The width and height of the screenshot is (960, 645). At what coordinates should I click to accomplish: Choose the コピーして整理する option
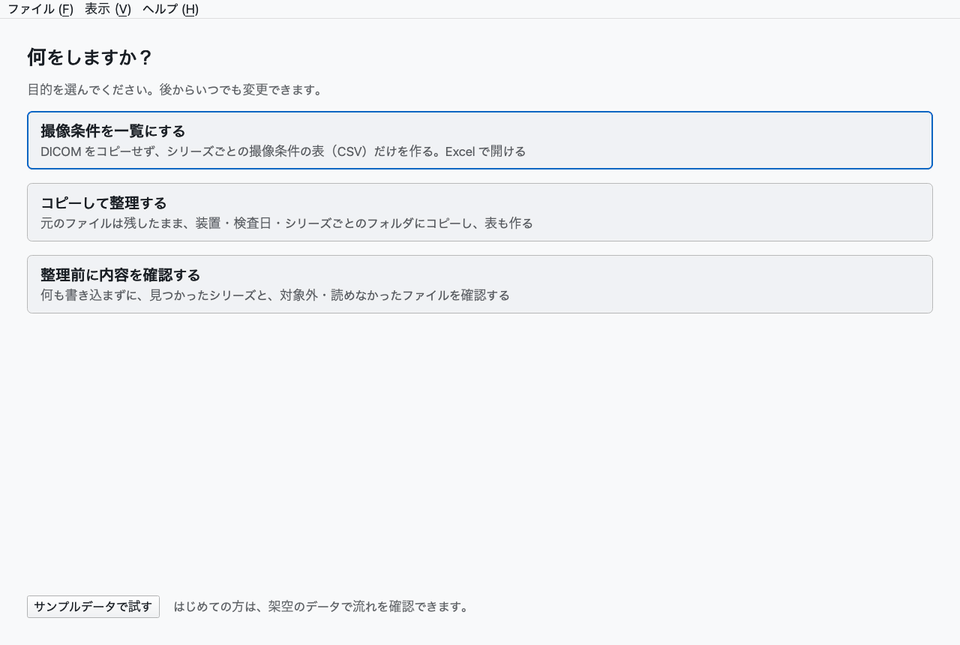tap(479, 212)
